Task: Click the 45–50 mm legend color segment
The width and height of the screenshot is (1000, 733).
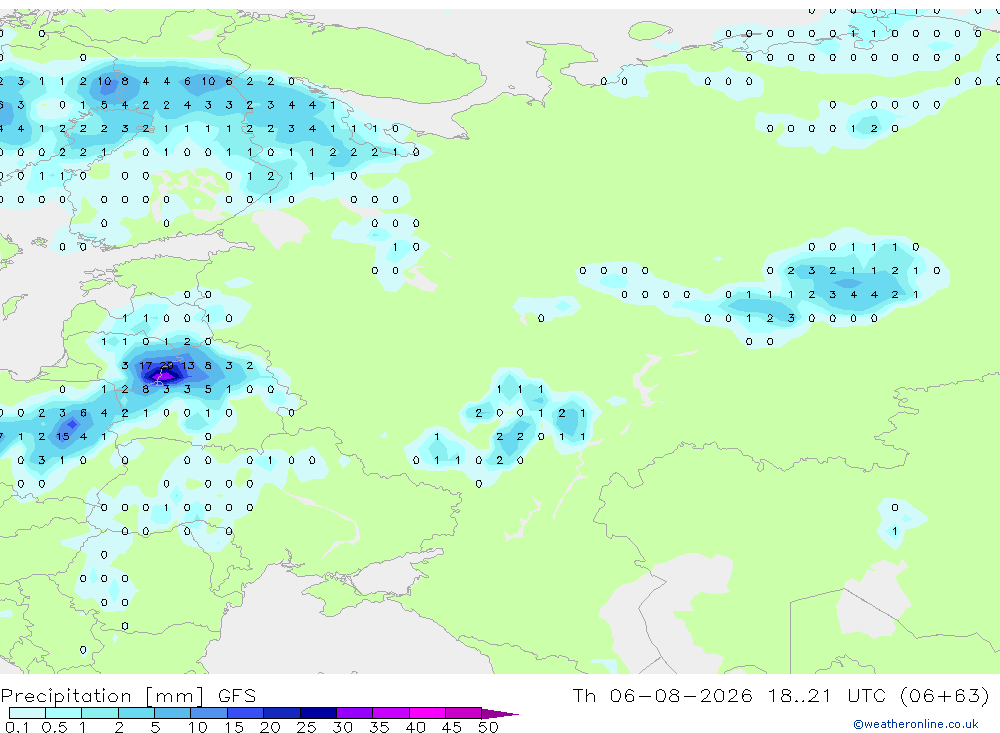Action: (464, 713)
